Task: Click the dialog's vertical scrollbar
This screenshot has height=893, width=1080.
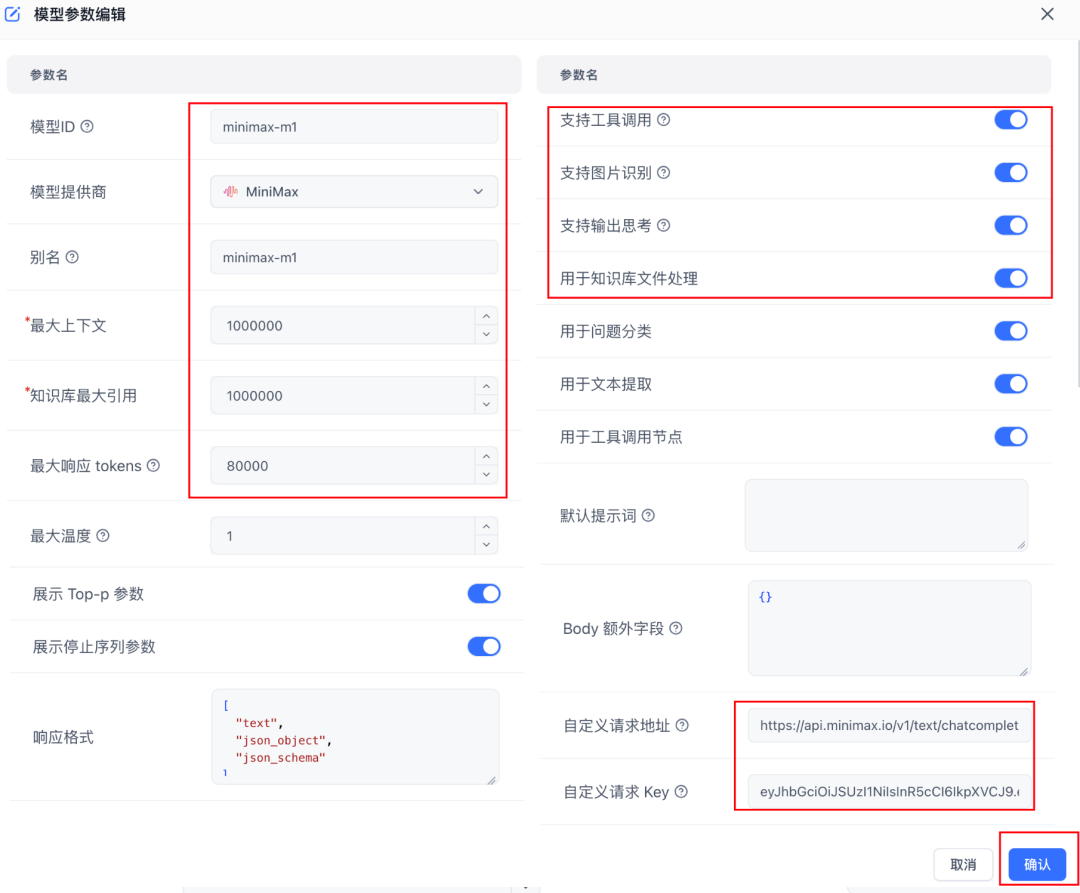Action: pos(1077,213)
